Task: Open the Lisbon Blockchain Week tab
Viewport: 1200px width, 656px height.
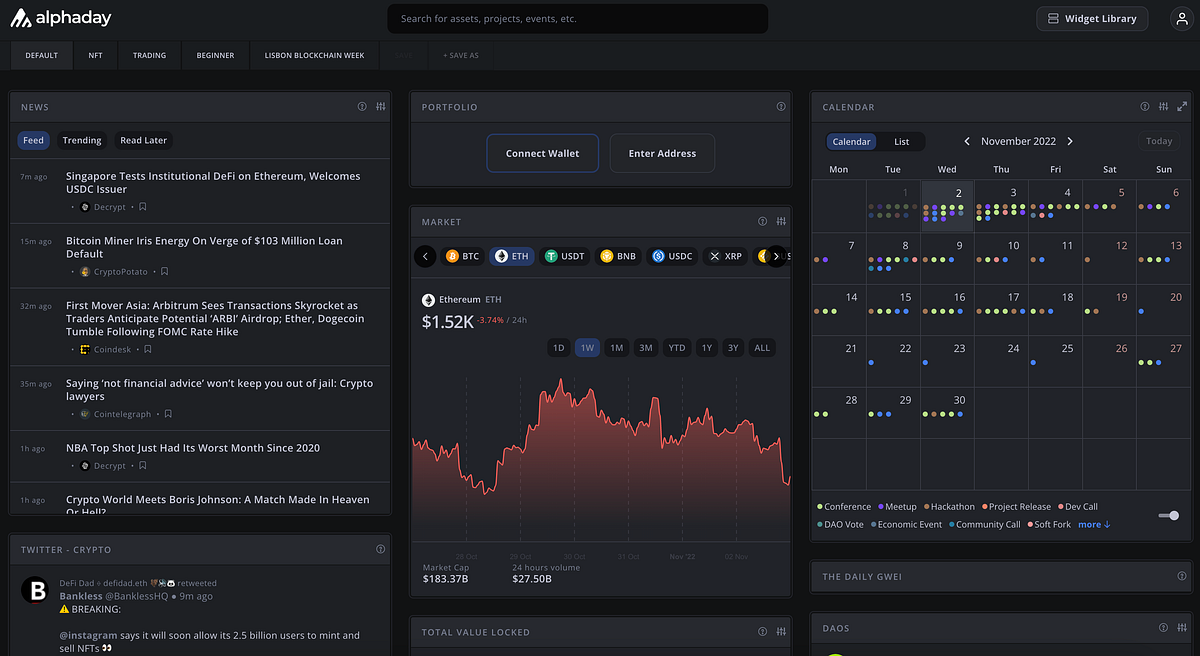Action: click(x=314, y=55)
